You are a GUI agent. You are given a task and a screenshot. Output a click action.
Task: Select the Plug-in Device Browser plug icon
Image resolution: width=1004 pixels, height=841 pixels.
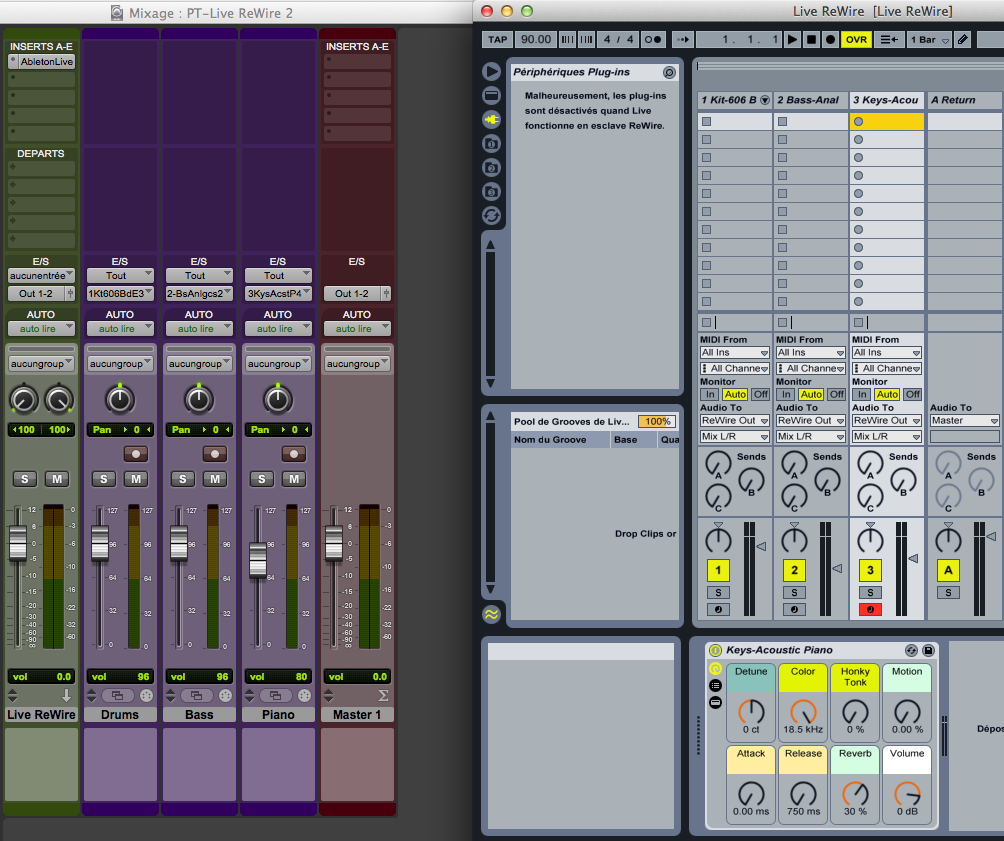point(491,120)
